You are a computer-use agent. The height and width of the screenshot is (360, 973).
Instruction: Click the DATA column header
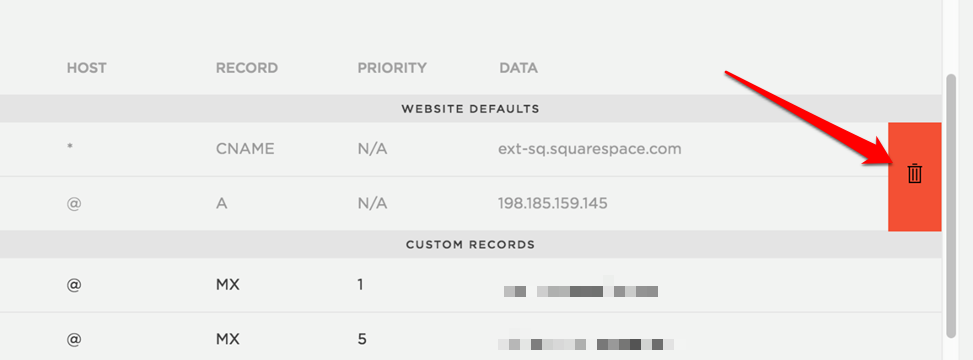(519, 68)
